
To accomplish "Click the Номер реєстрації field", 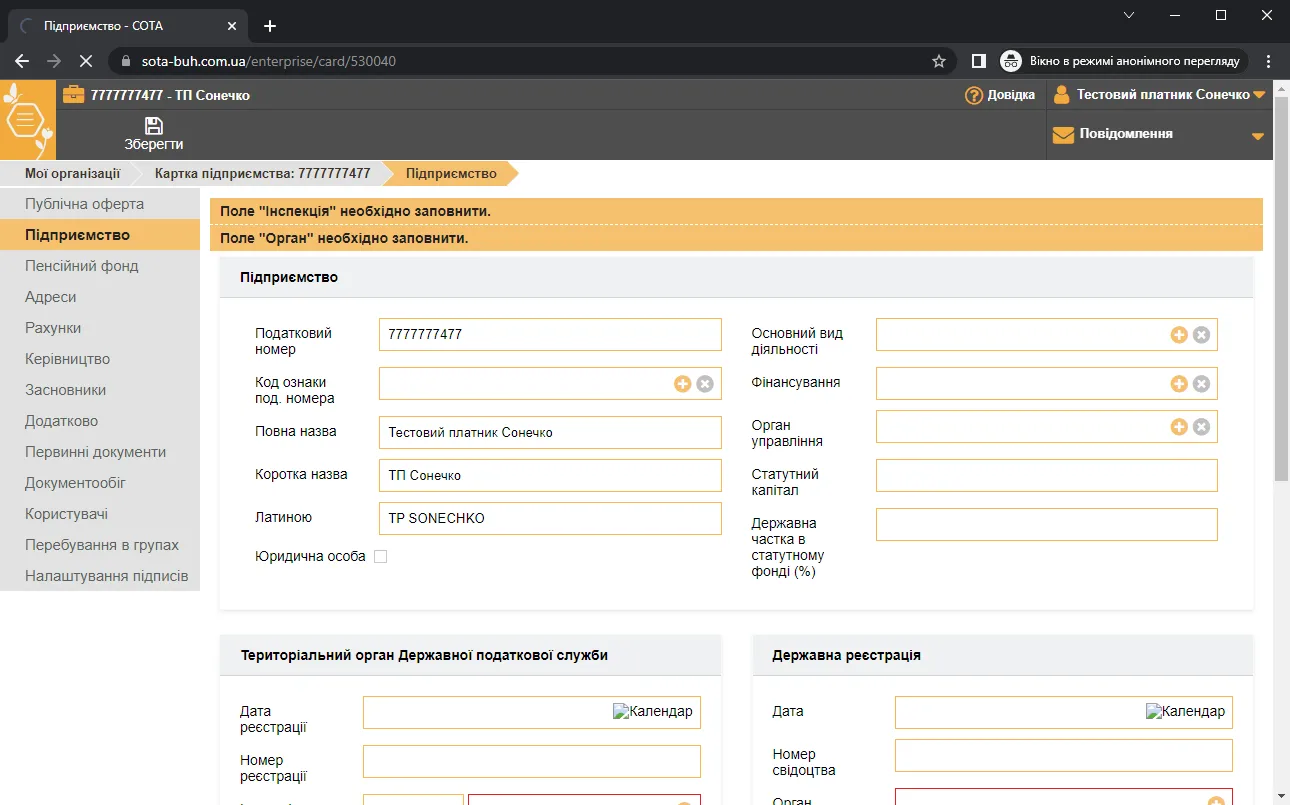I will click(532, 762).
